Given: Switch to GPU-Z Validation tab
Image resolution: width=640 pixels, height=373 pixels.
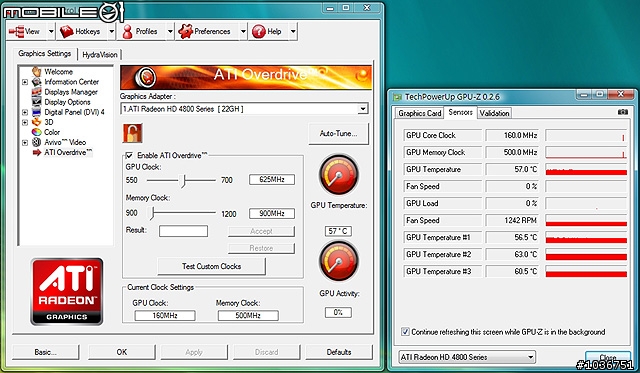Looking at the screenshot, I should (494, 113).
